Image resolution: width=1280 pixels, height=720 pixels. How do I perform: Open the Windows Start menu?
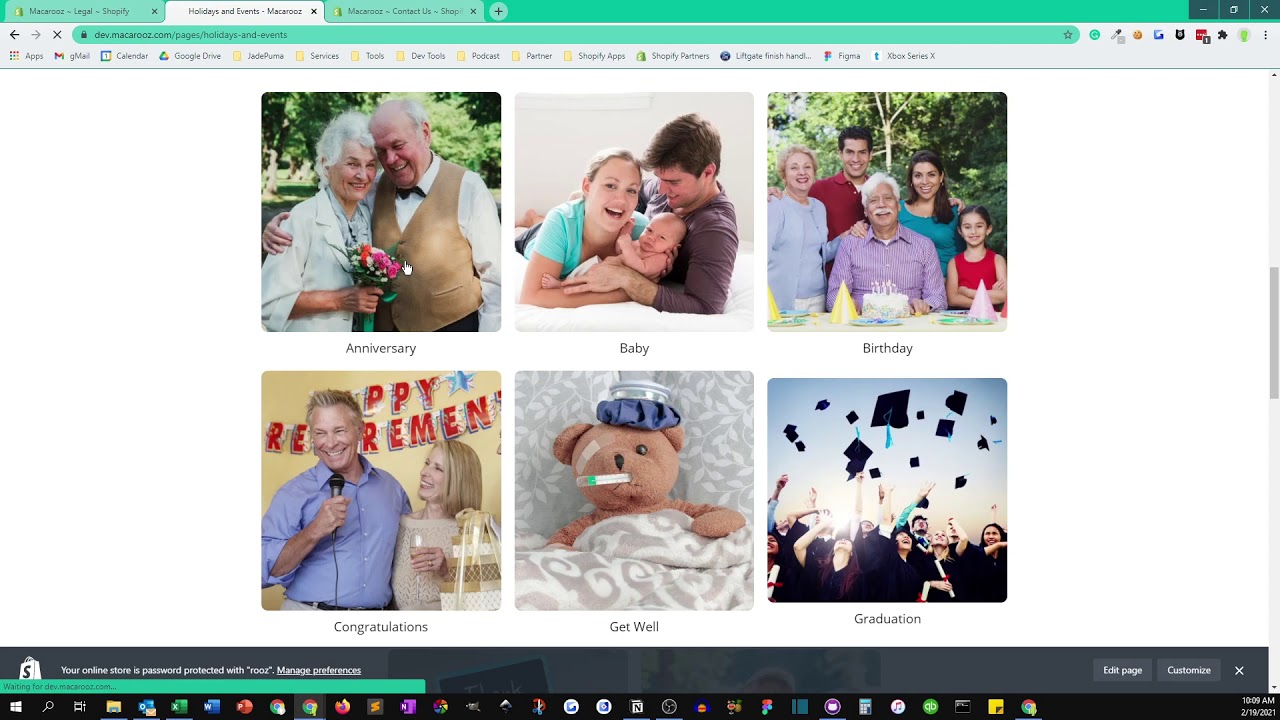pyautogui.click(x=16, y=707)
